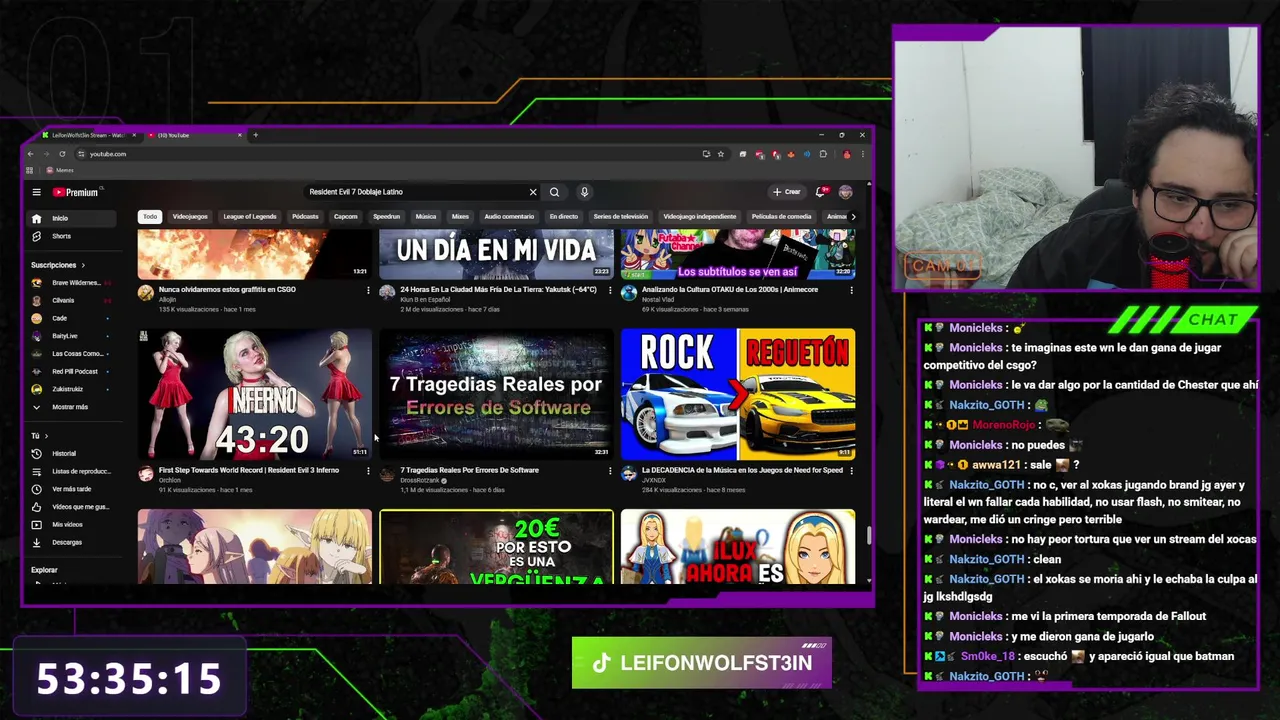Open Rock vs Reguetón Need for Speed thumbnail

pos(738,394)
